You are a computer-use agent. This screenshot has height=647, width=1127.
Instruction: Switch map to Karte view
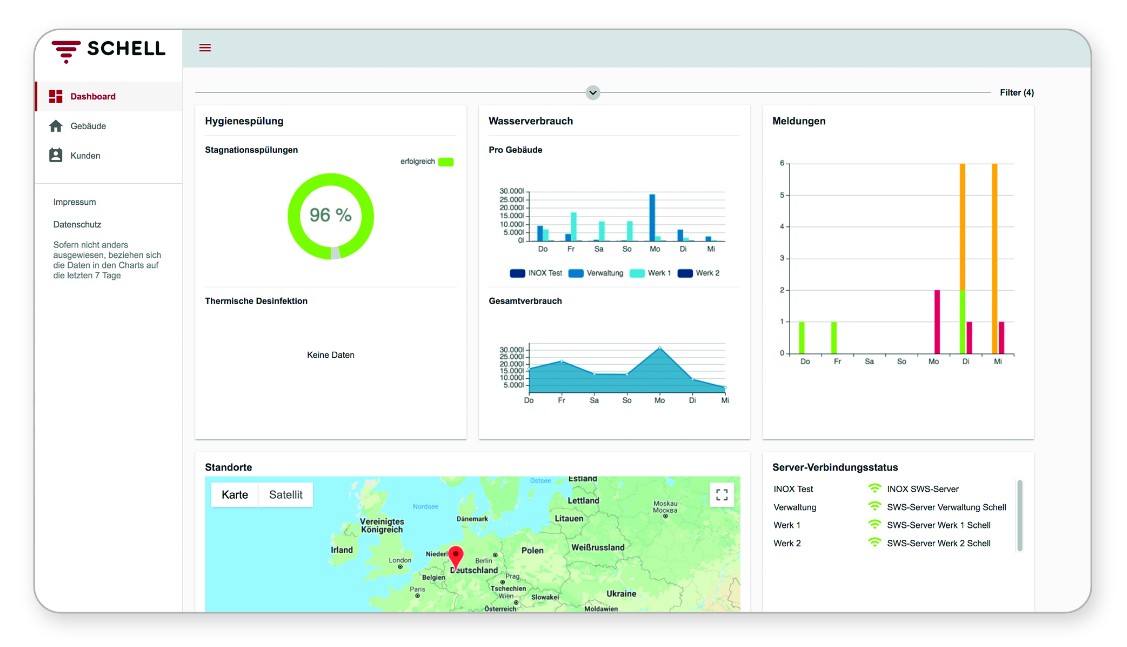pyautogui.click(x=235, y=495)
